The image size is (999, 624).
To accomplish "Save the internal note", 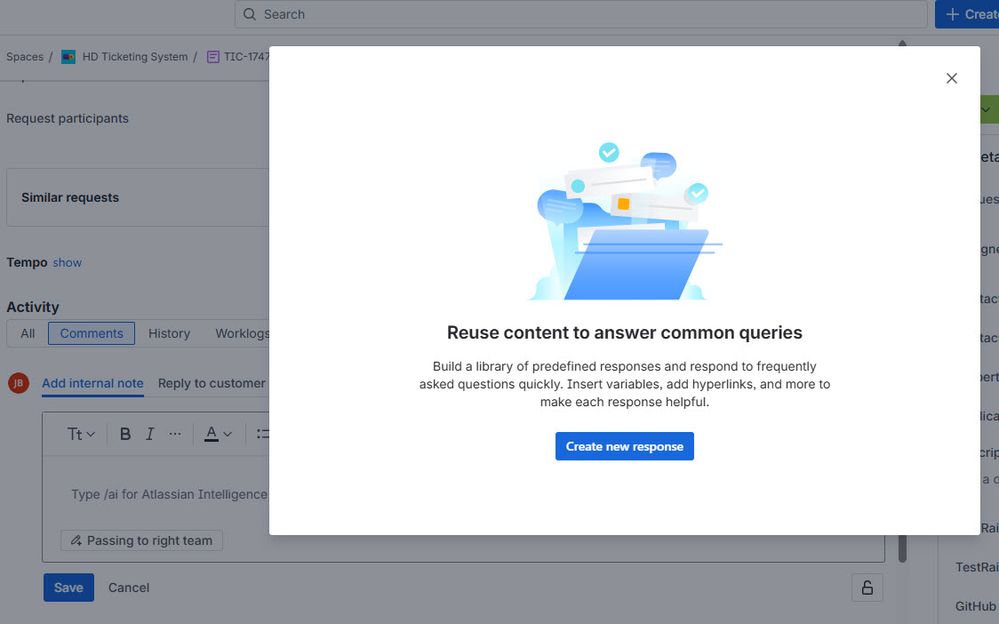I will click(x=68, y=587).
